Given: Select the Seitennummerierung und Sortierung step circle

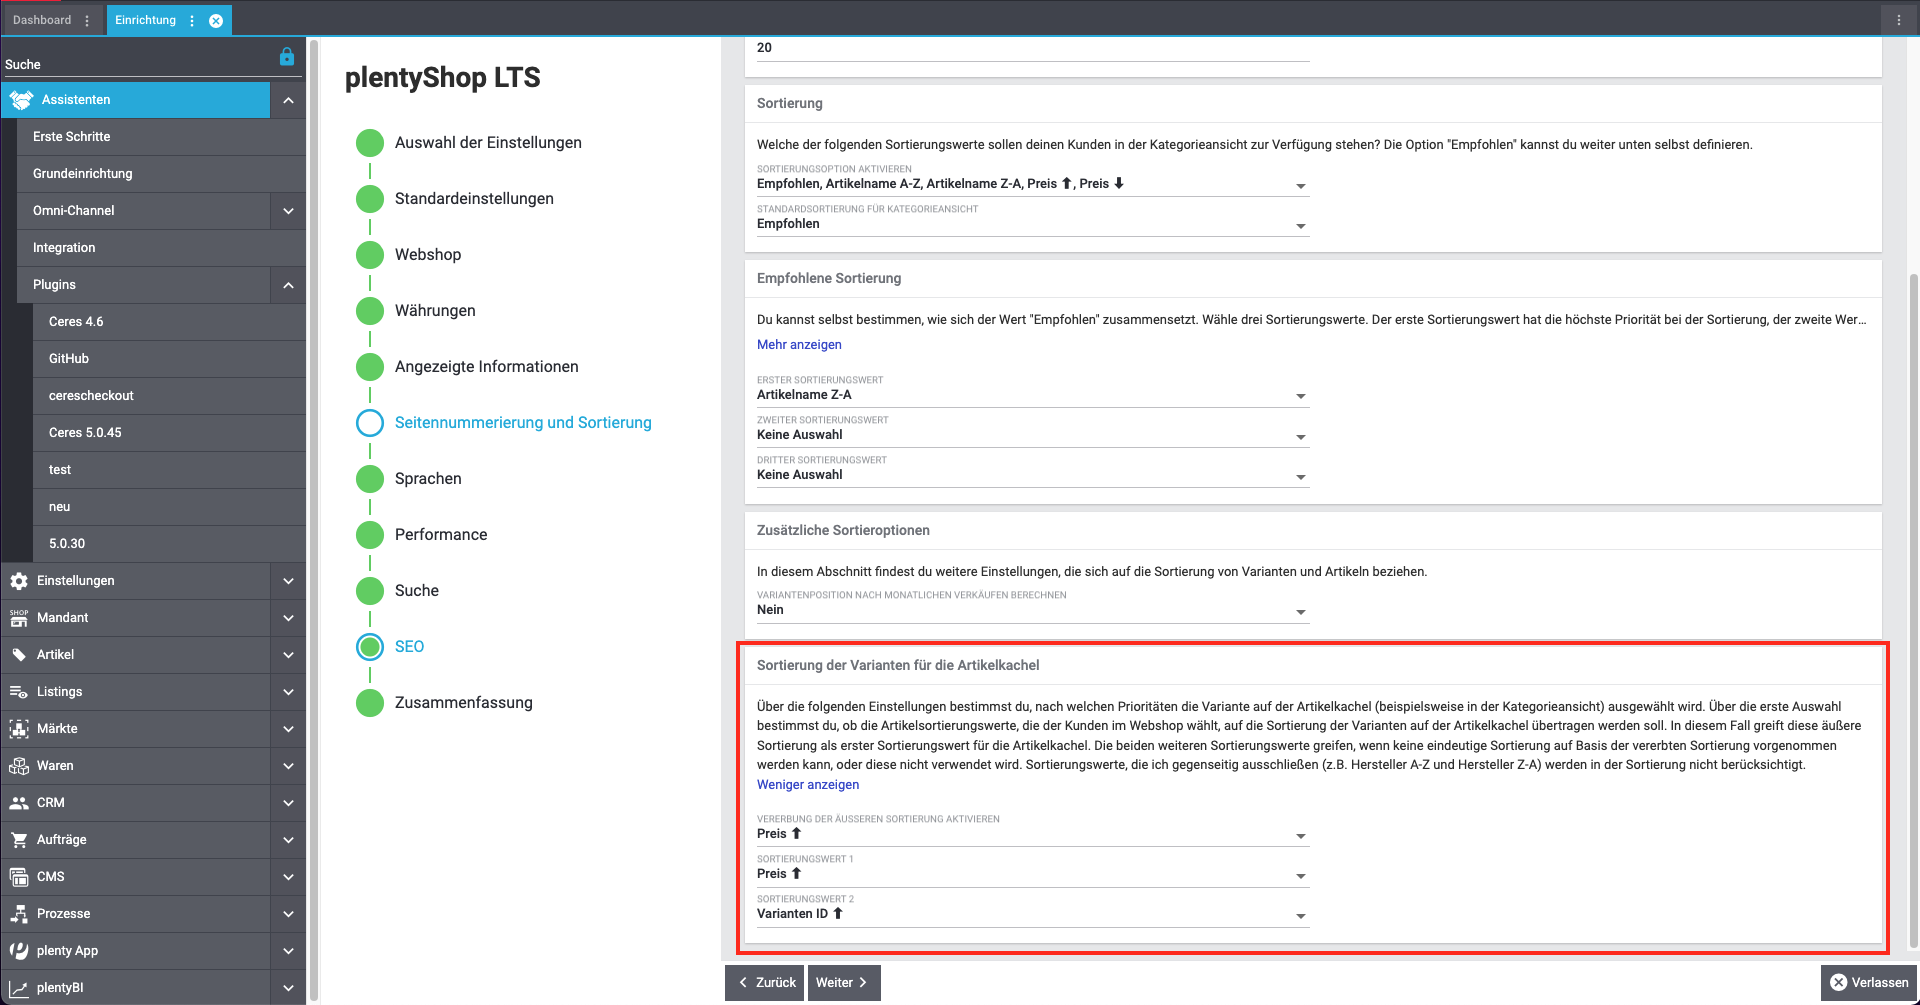Looking at the screenshot, I should (x=370, y=423).
